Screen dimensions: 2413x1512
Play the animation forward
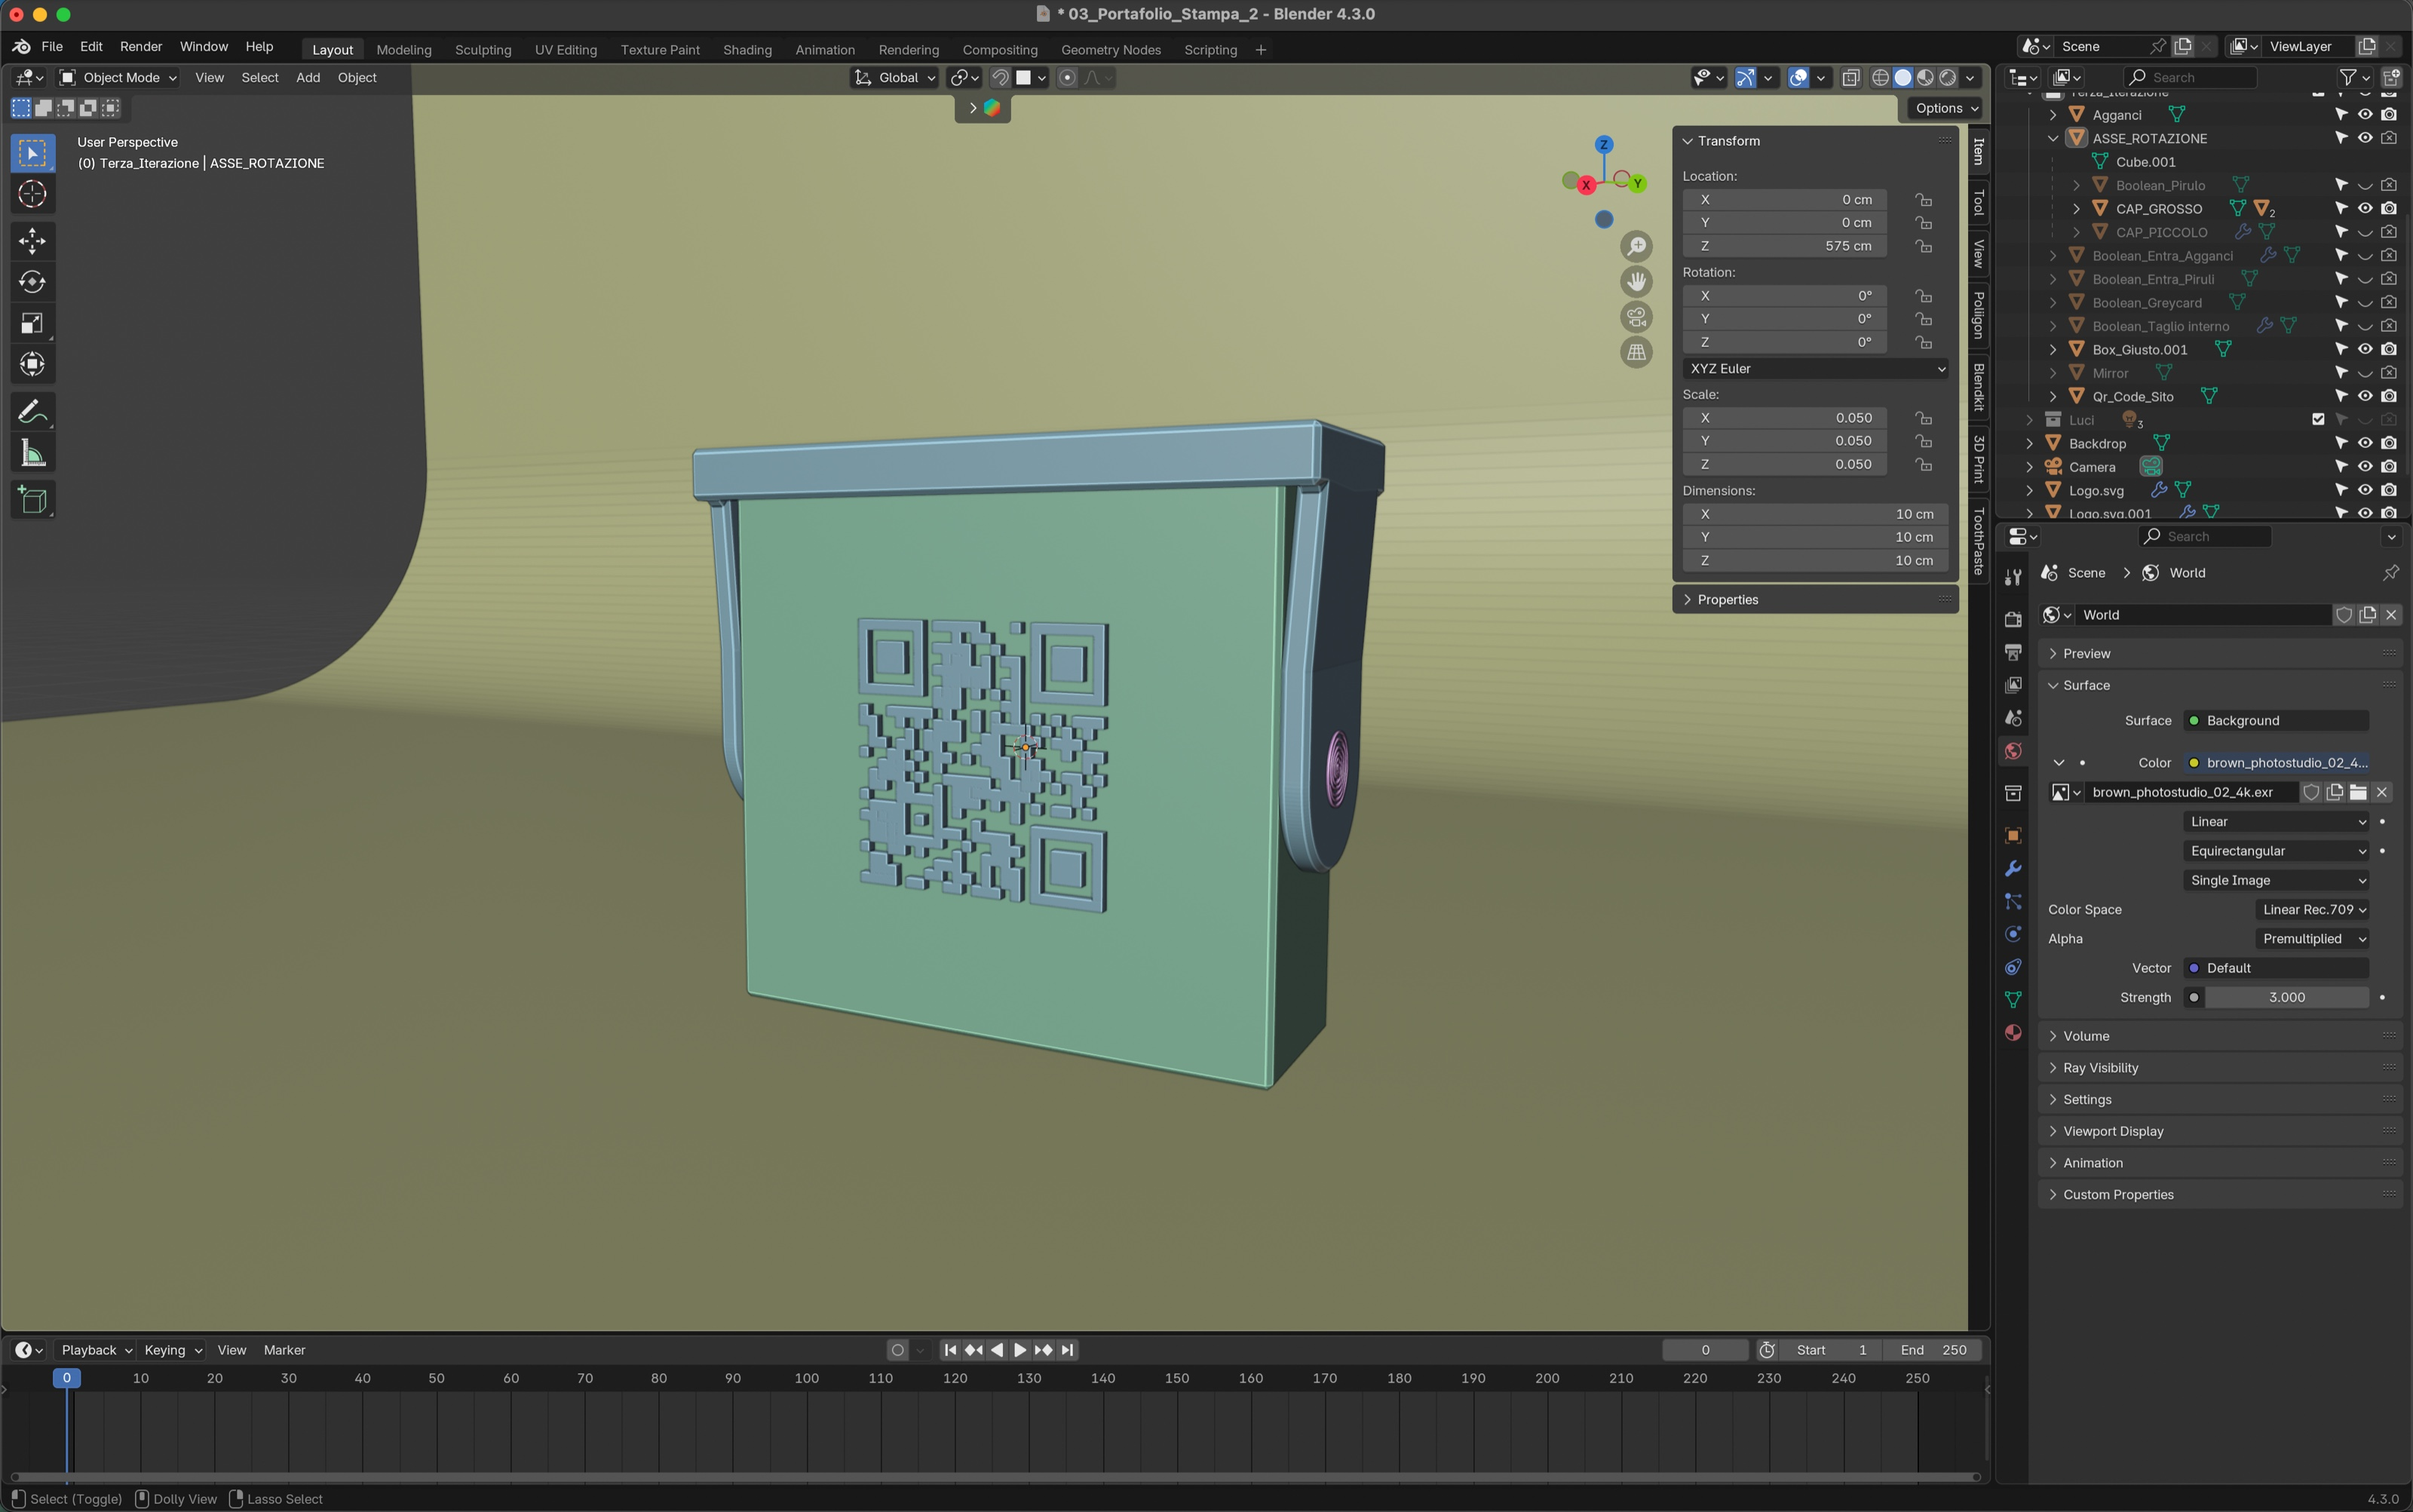[1020, 1350]
